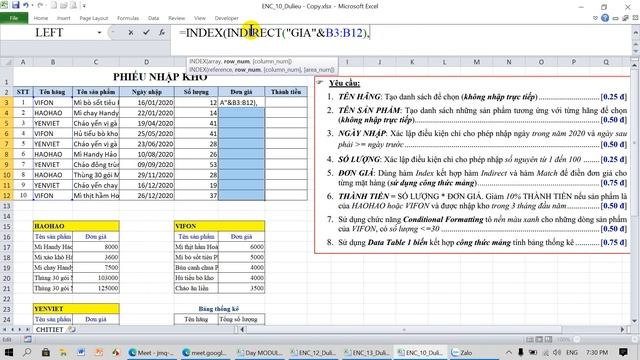This screenshot has height=360, width=640.
Task: Switch to Page Layout view in status bar
Action: click(x=539, y=340)
